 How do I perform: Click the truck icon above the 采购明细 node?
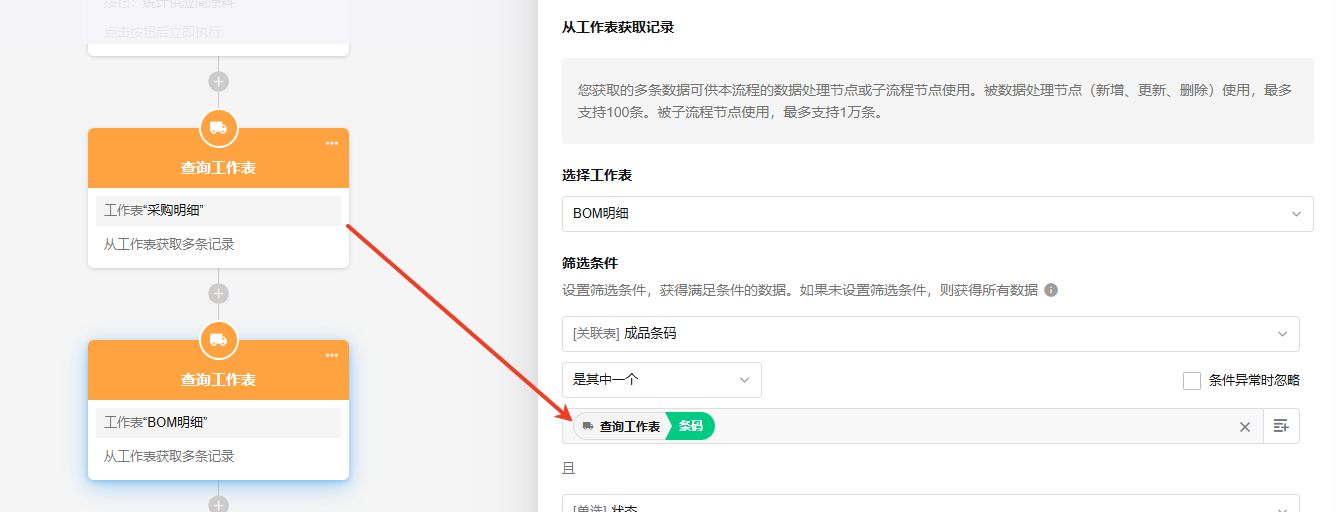coord(218,128)
